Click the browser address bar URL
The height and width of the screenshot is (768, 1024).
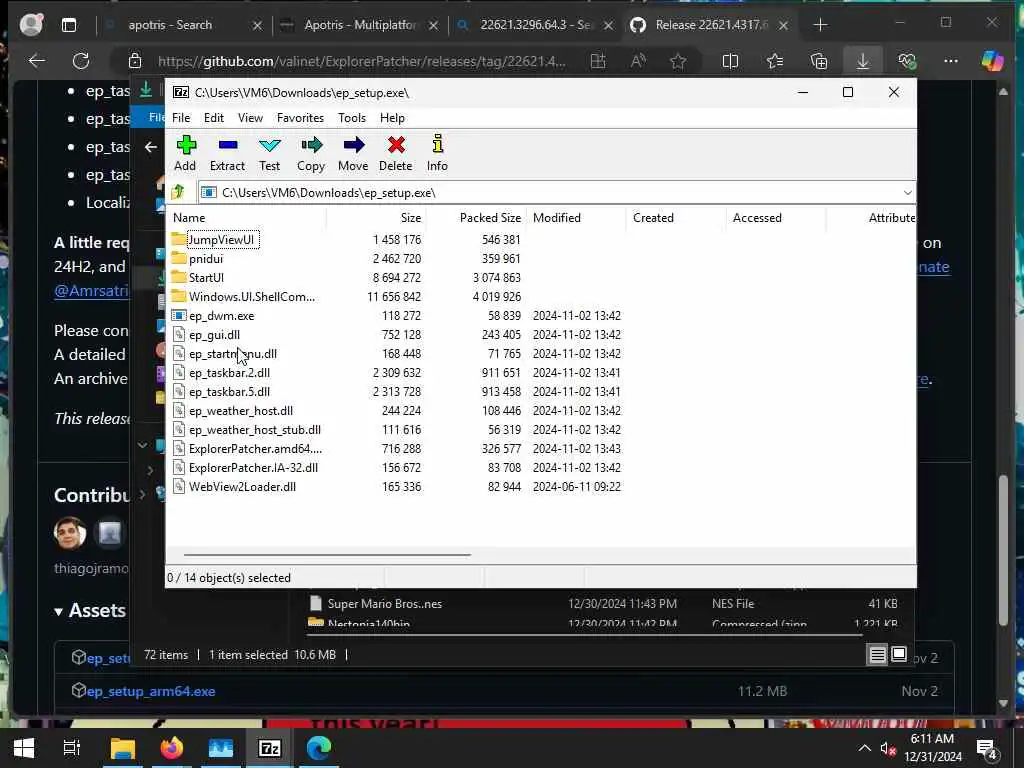pos(361,61)
